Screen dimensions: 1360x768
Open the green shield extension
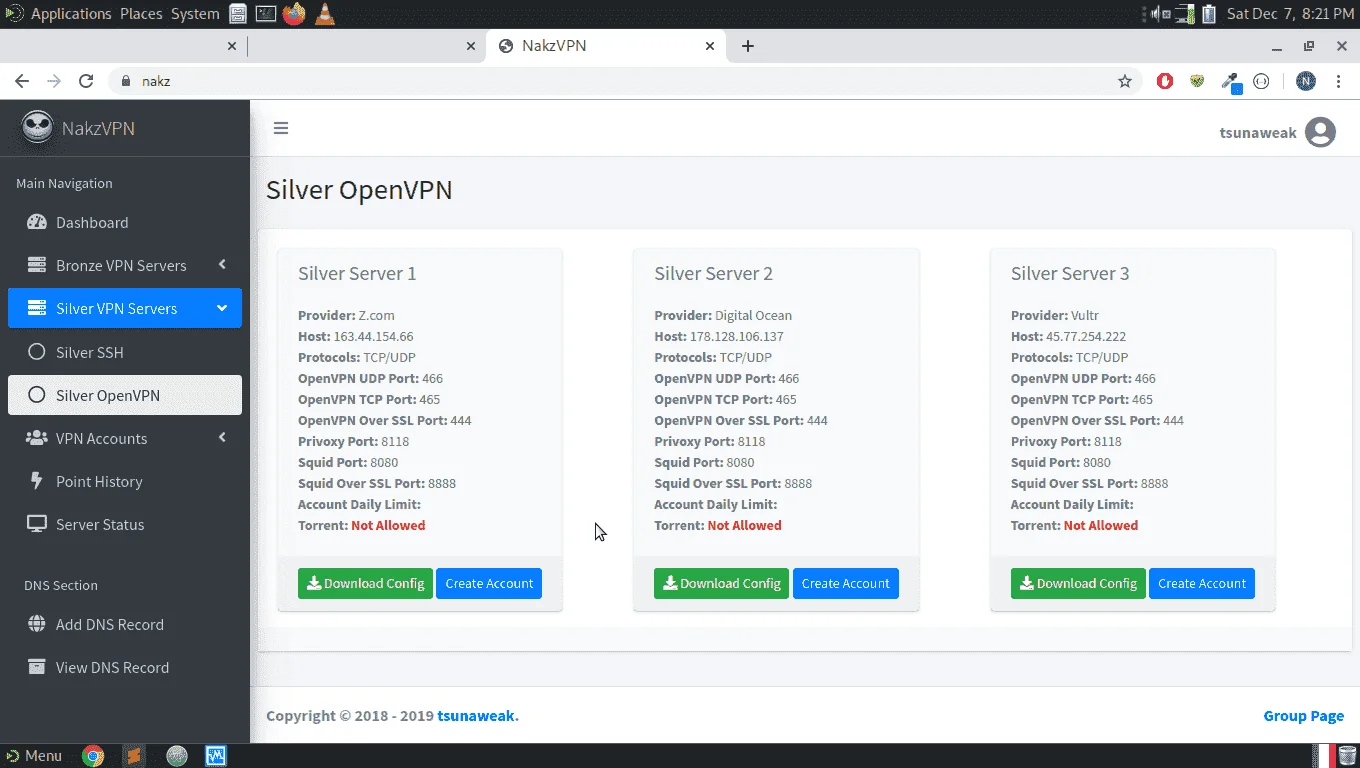pos(1197,81)
